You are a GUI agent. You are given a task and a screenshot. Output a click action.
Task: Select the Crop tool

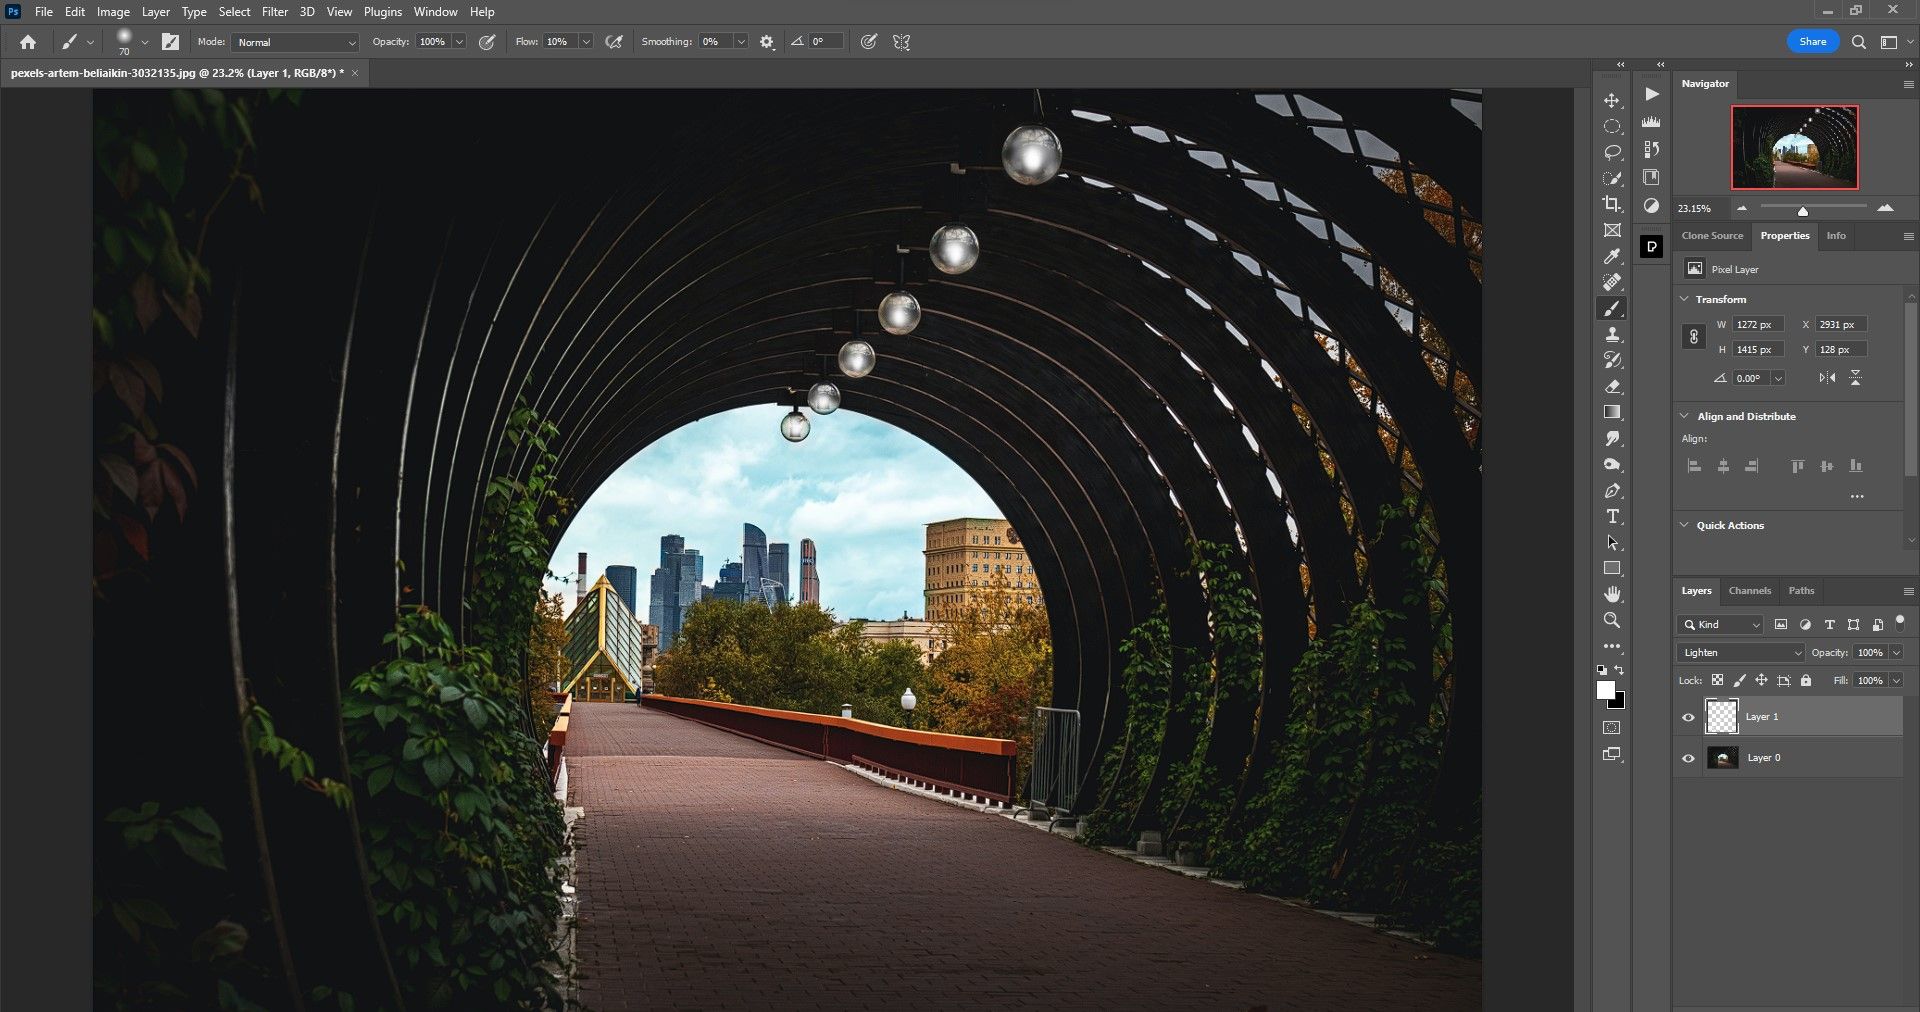point(1612,204)
